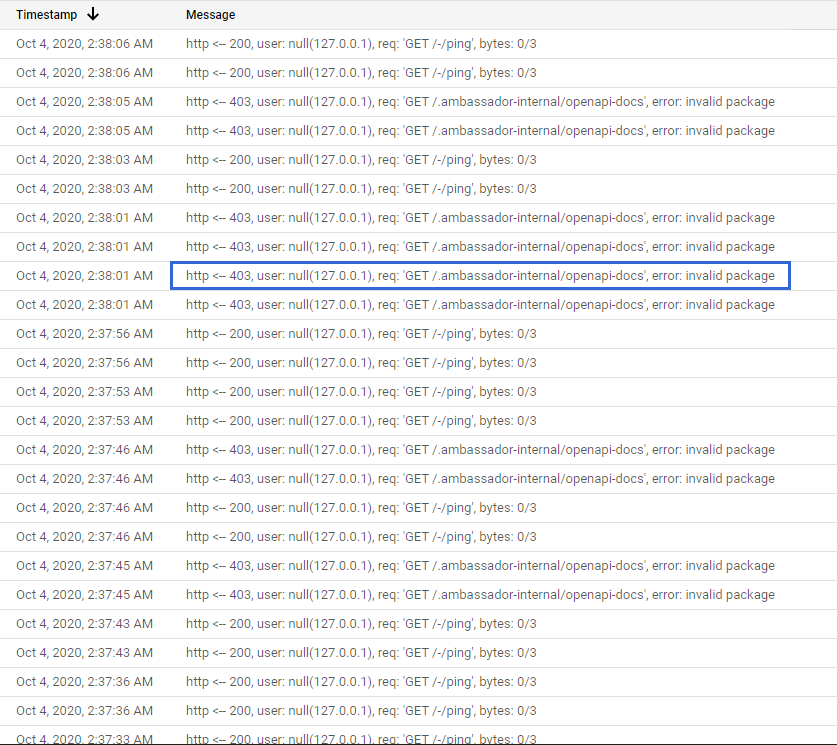Select the bottommost 2:38:01 AM timestamp cell
This screenshot has height=745, width=837.
(84, 305)
